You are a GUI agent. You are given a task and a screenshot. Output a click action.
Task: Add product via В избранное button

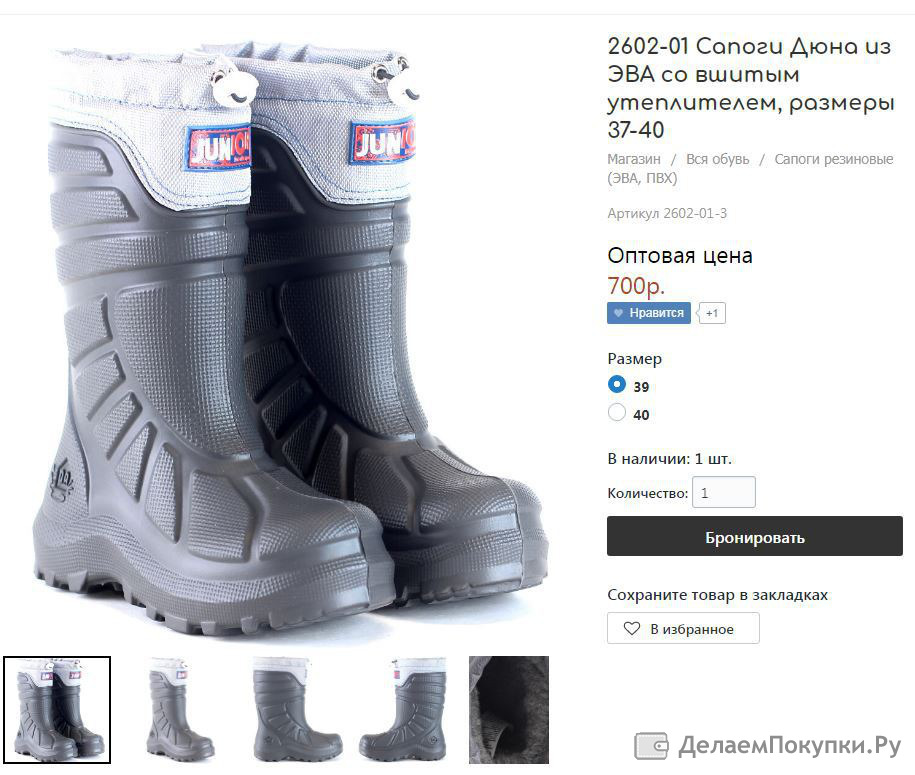[x=683, y=628]
